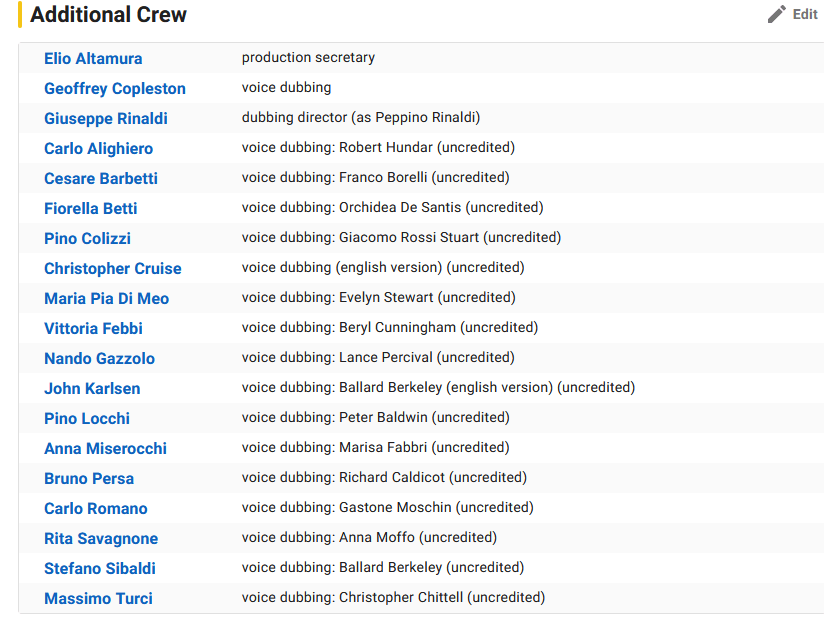Click the Massimo Turci link
824x637 pixels.
(98, 598)
